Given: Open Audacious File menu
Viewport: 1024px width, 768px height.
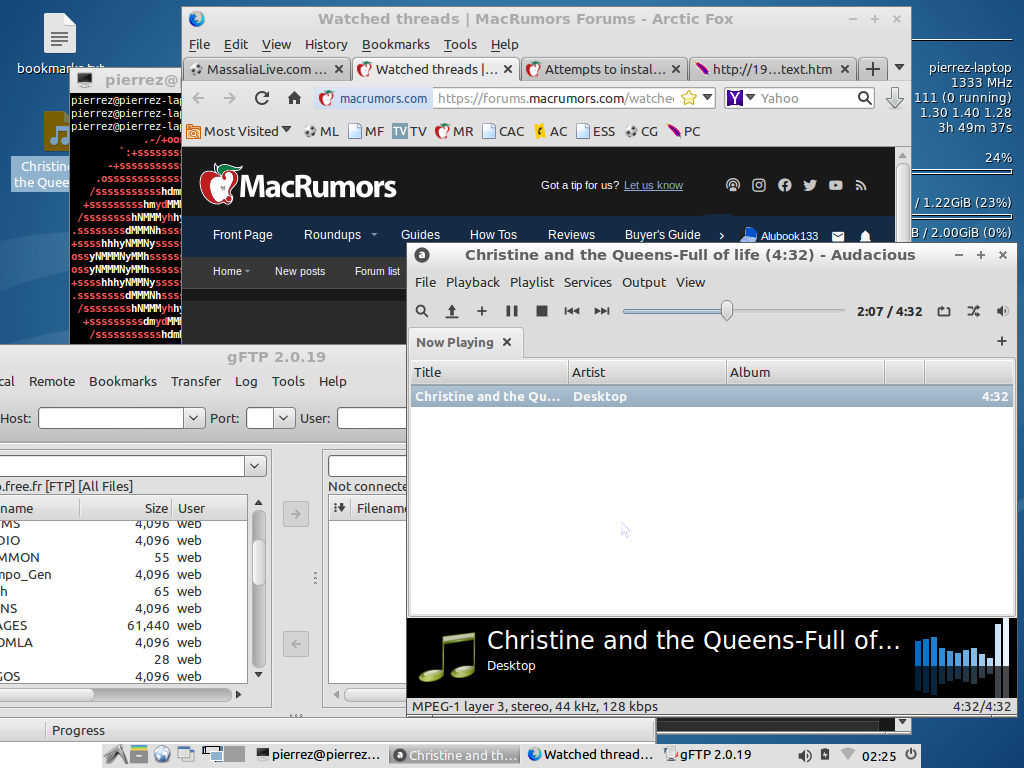Looking at the screenshot, I should point(425,282).
